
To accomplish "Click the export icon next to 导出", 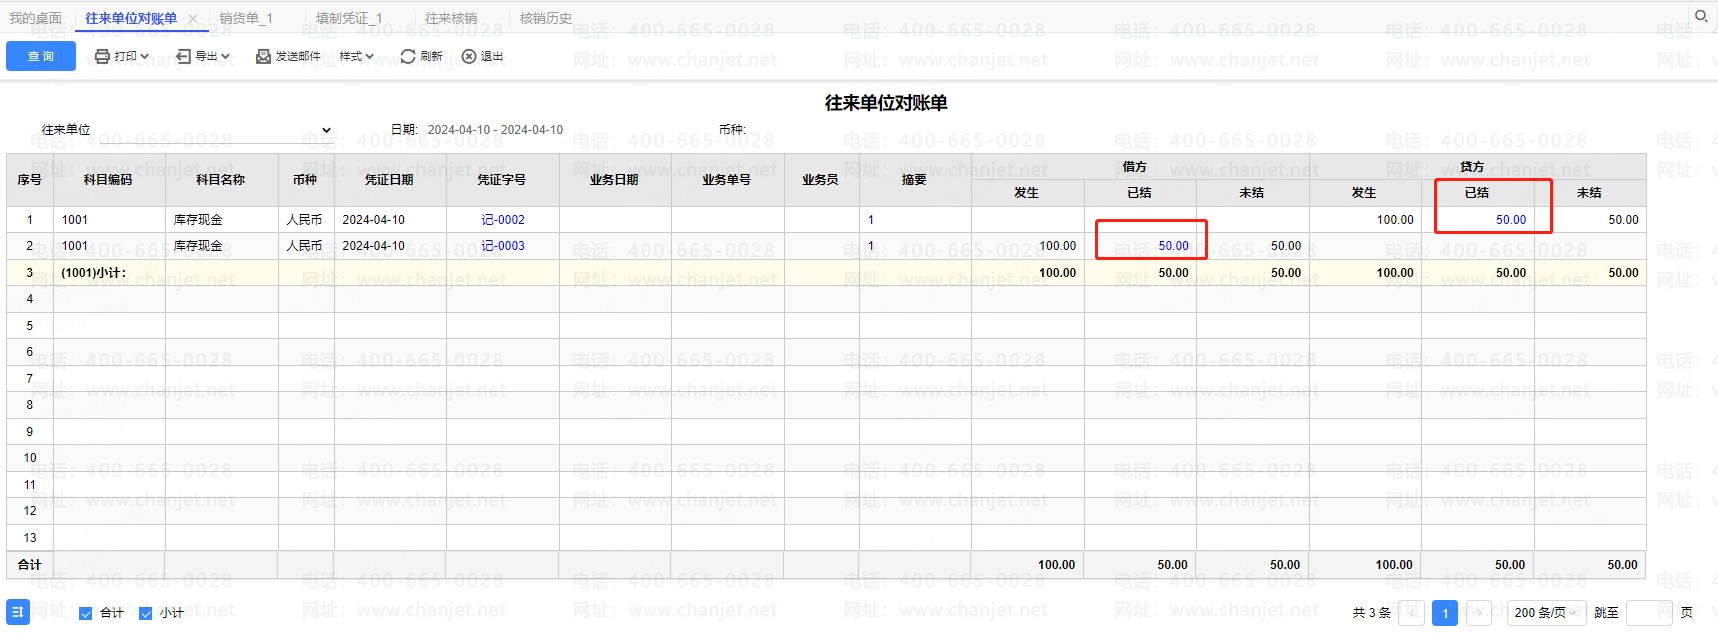I will (183, 57).
